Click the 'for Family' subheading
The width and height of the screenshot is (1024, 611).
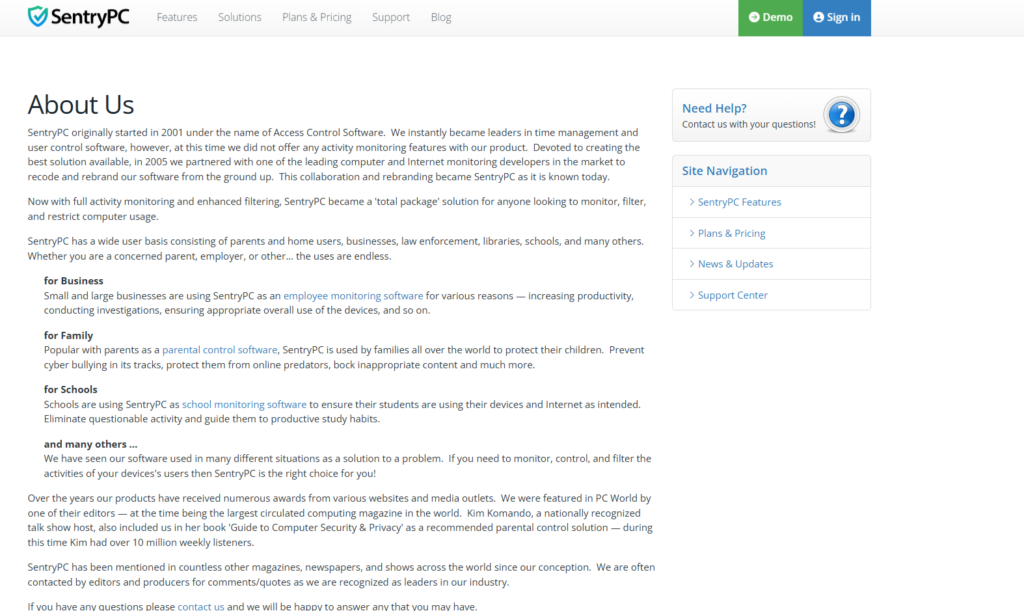point(69,336)
